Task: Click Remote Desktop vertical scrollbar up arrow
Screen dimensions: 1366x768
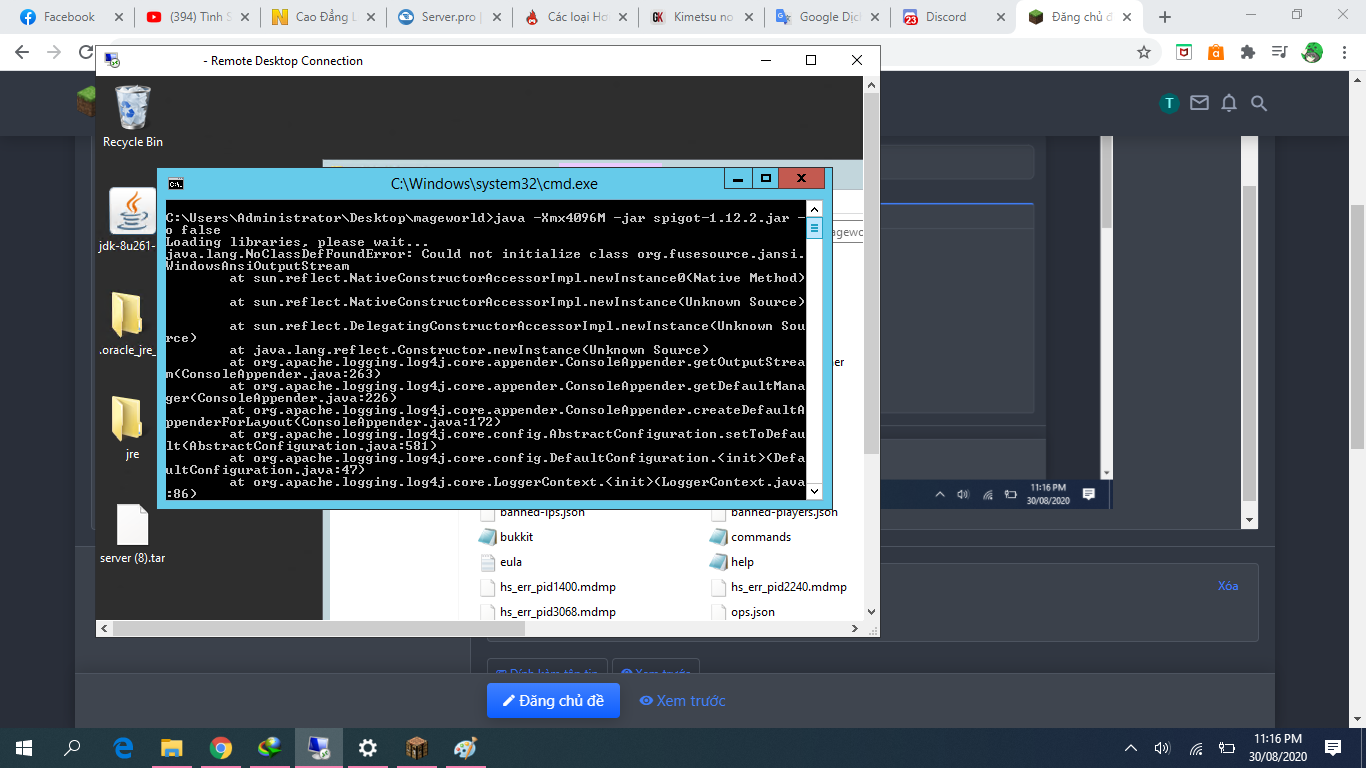Action: (871, 85)
